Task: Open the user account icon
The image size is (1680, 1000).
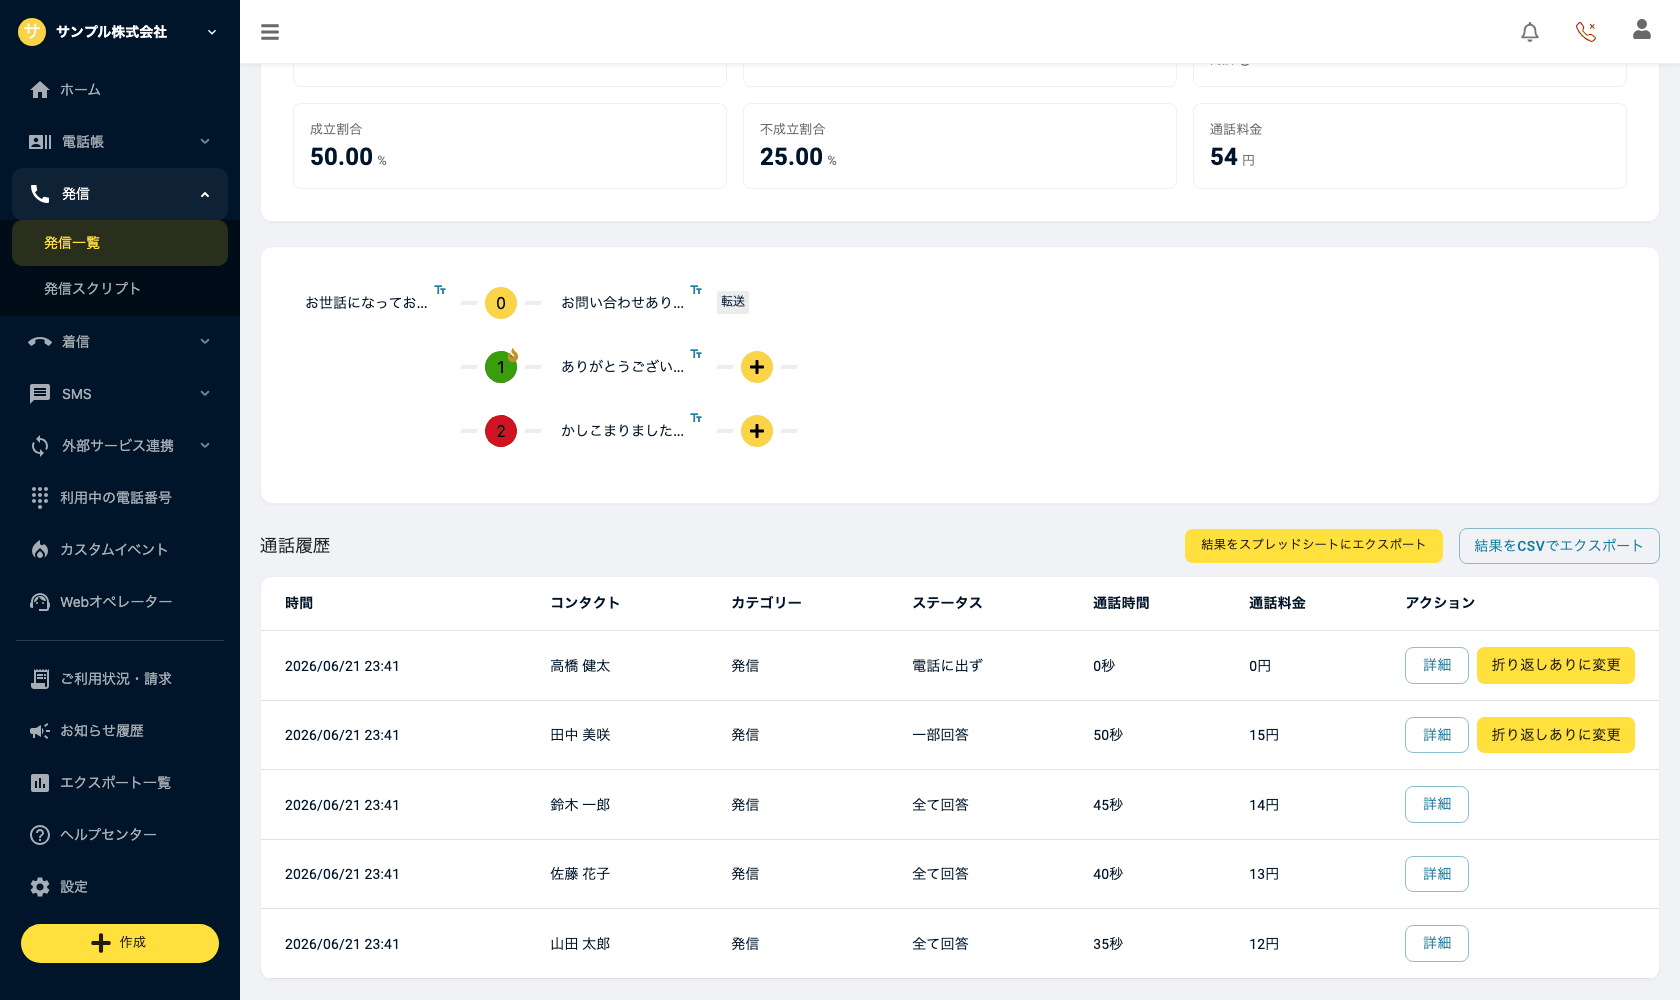Action: tap(1642, 30)
